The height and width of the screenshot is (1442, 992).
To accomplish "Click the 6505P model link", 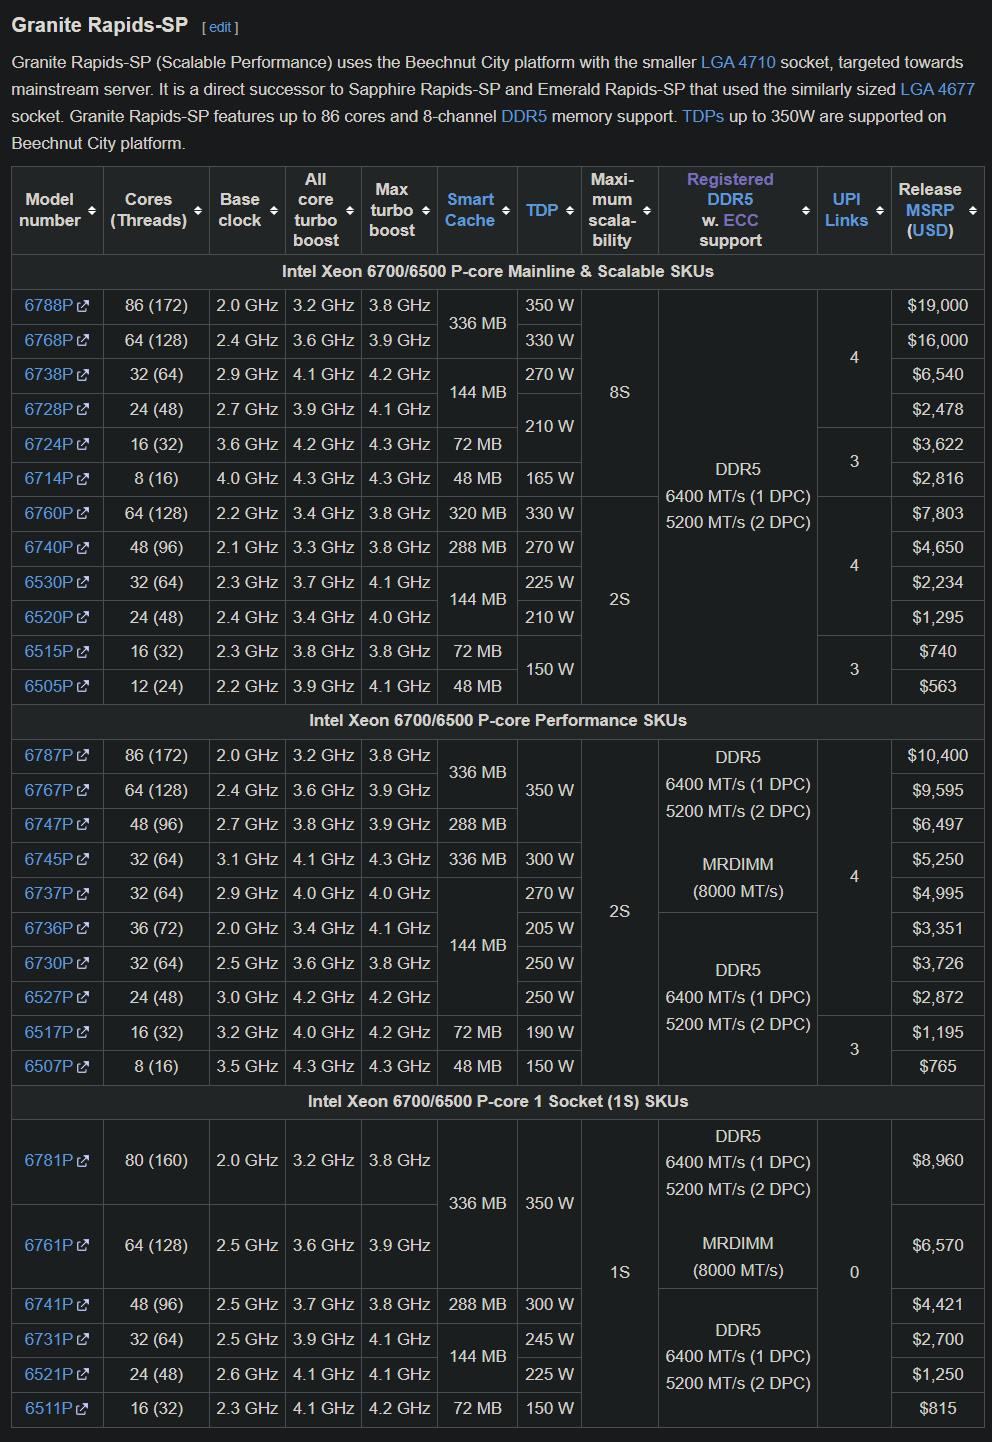I will click(49, 686).
